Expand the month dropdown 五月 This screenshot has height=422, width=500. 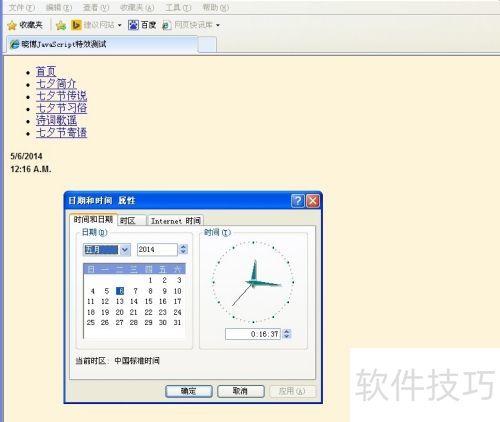[125, 250]
